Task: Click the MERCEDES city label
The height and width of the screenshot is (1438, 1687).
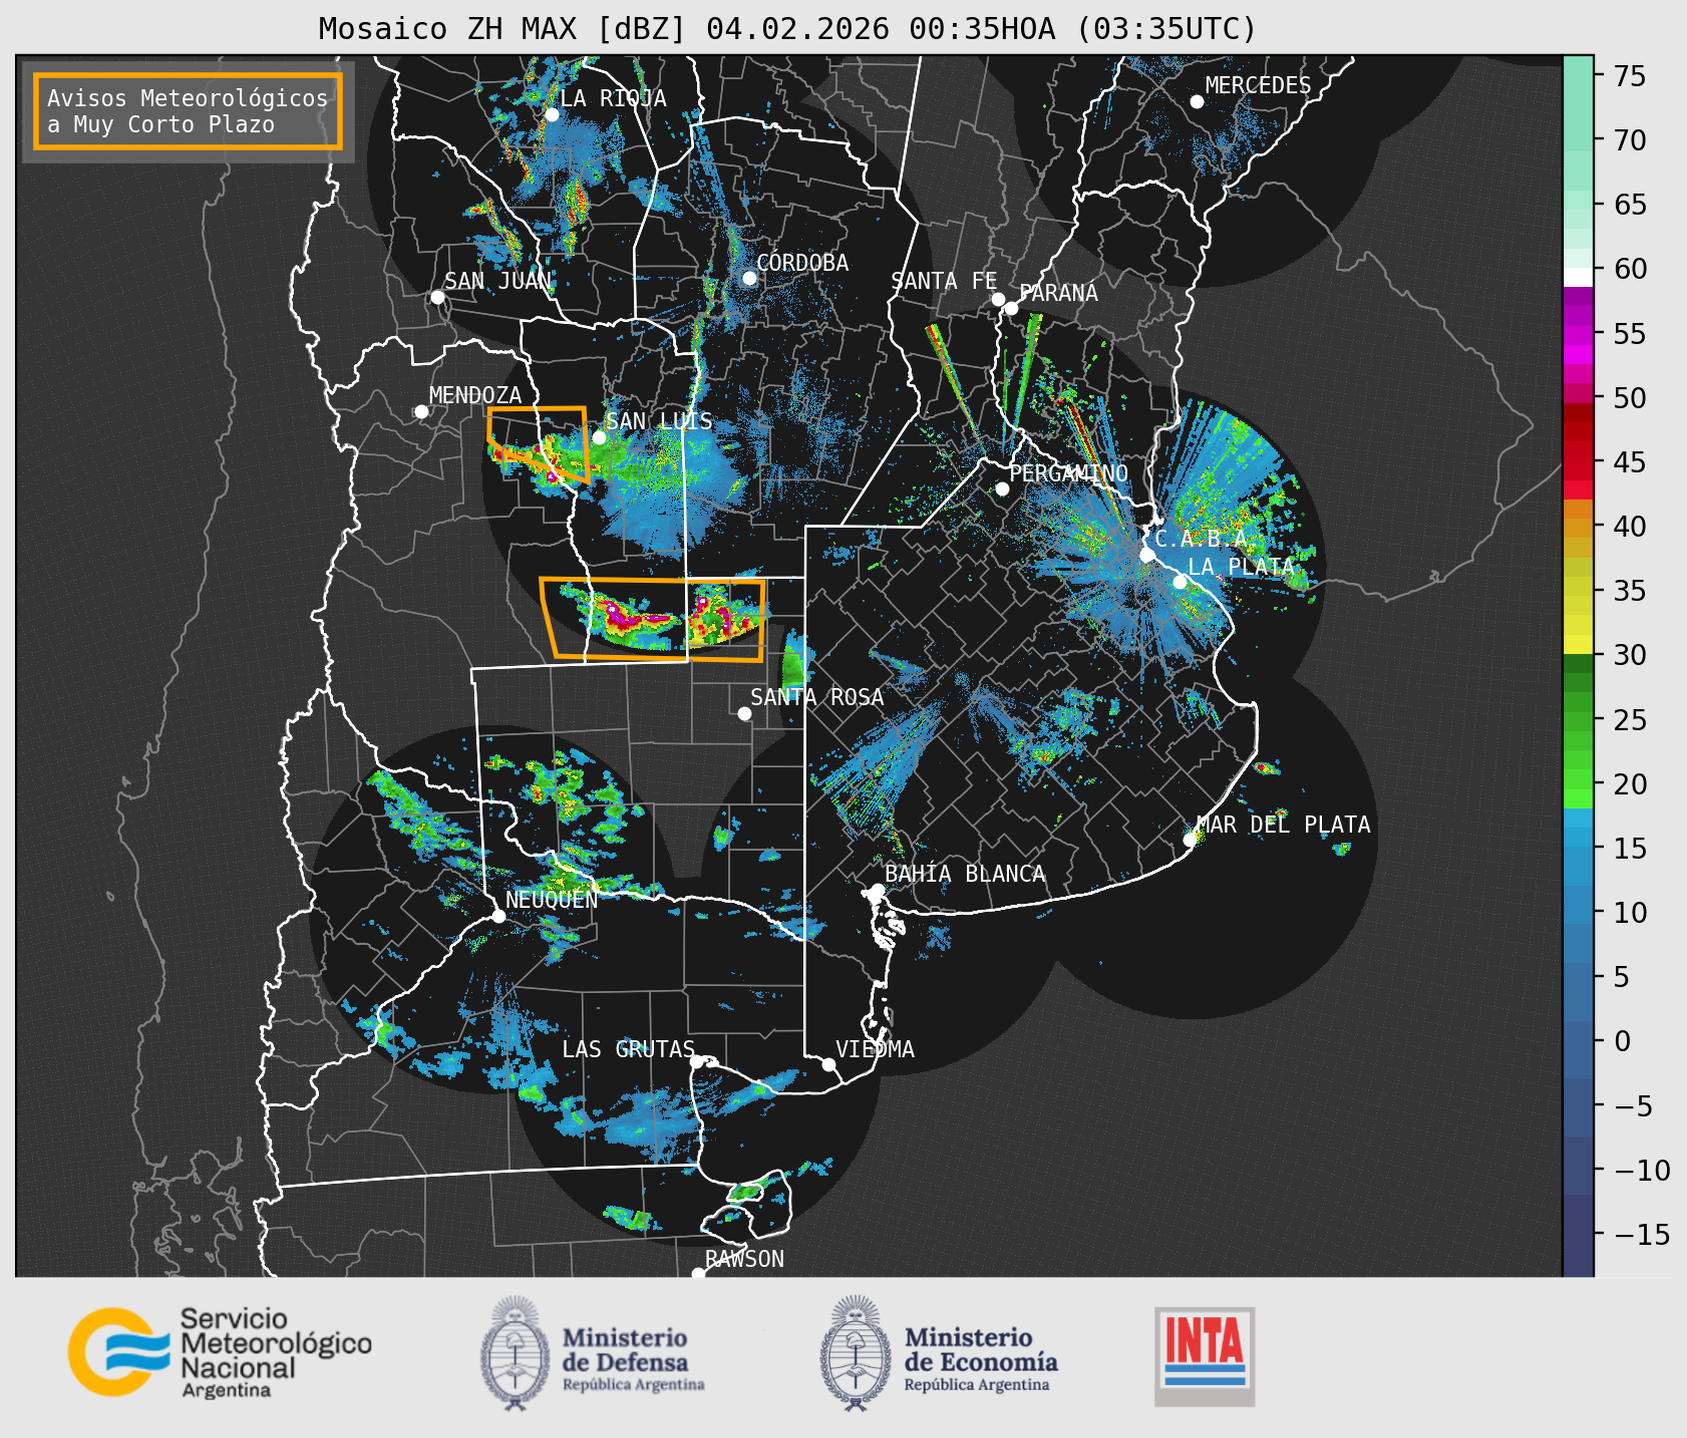Action: [x=1258, y=86]
